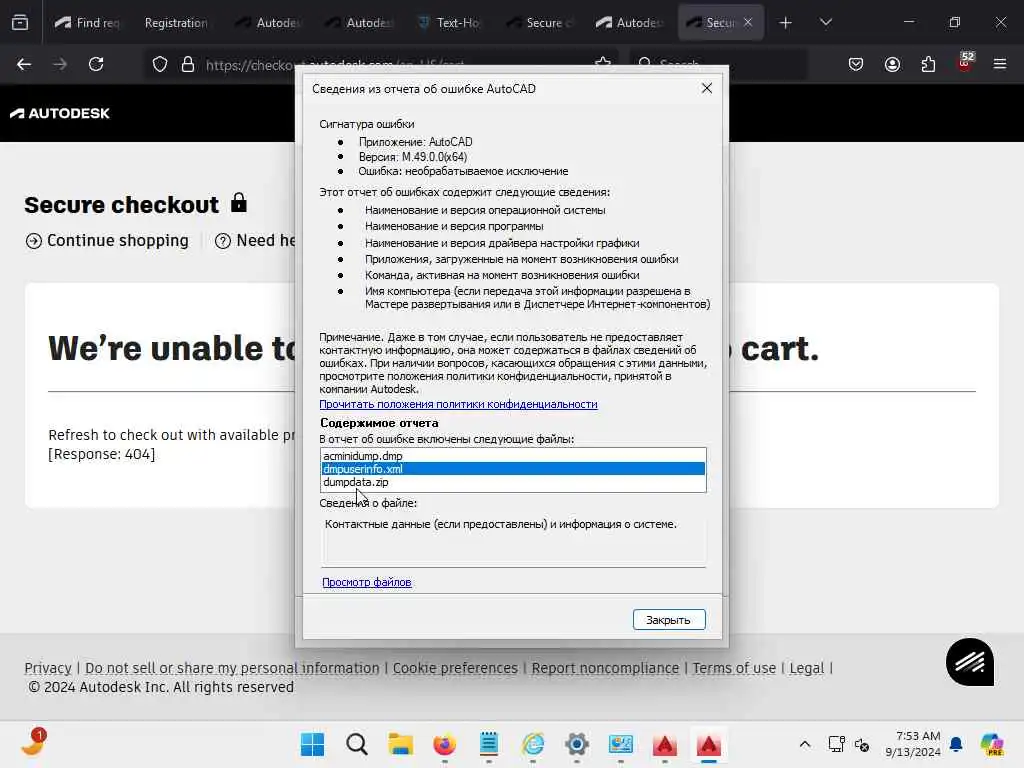Image resolution: width=1024 pixels, height=768 pixels.
Task: Open Windows Search from the taskbar
Action: (357, 744)
